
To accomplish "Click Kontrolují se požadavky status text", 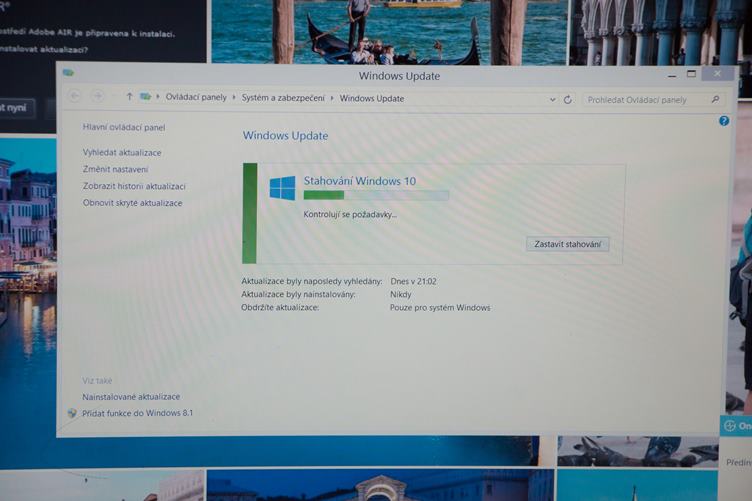I will pos(350,215).
